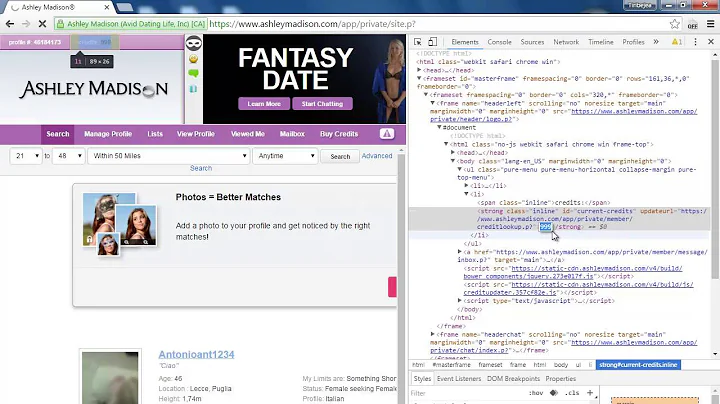
Task: Open the green chat bubble icon
Action: tap(193, 73)
